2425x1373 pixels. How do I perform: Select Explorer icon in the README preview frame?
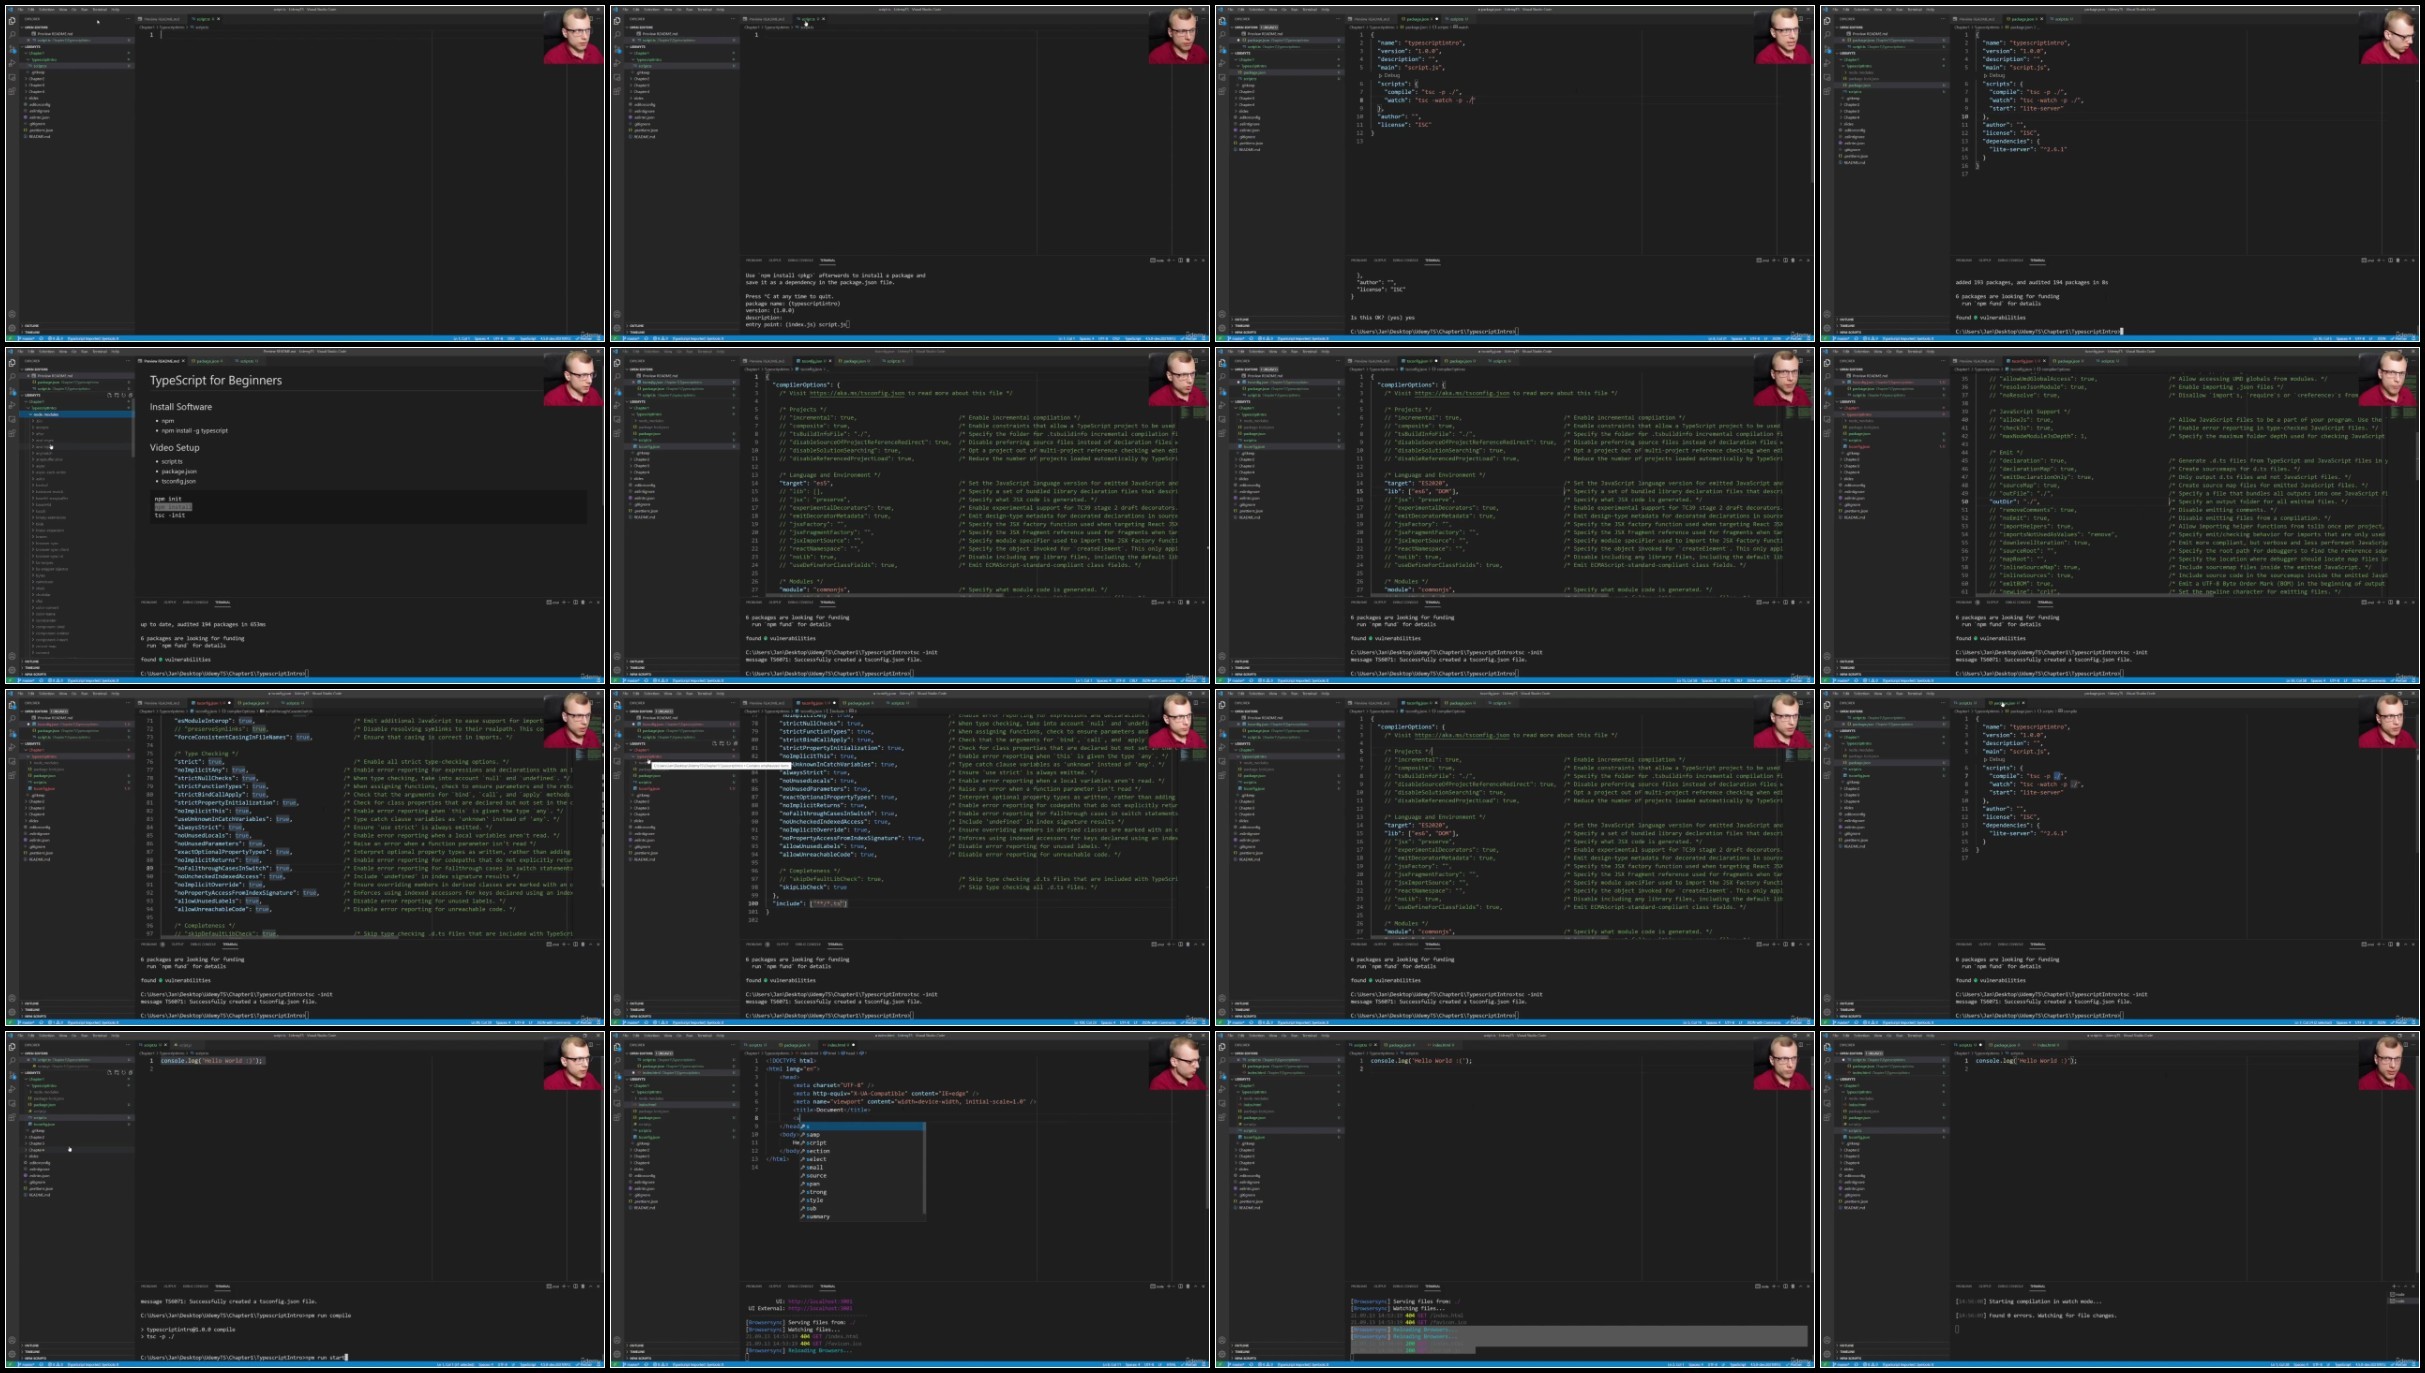click(x=12, y=363)
